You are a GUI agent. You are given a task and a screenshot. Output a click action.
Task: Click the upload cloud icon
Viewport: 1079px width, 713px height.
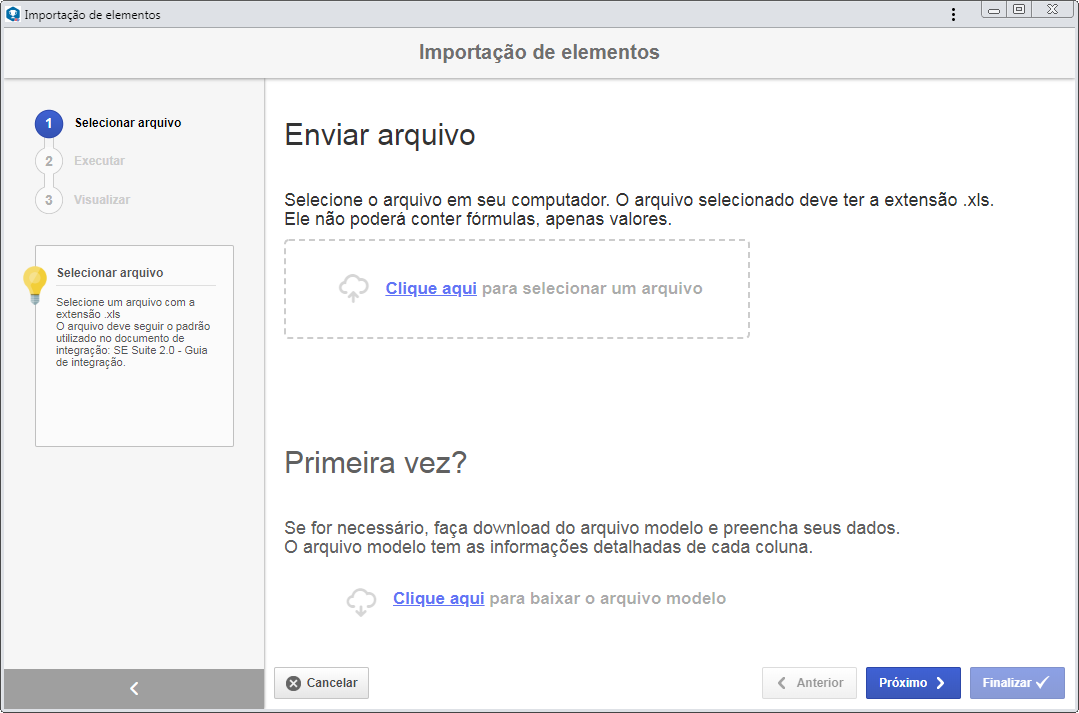coord(354,288)
